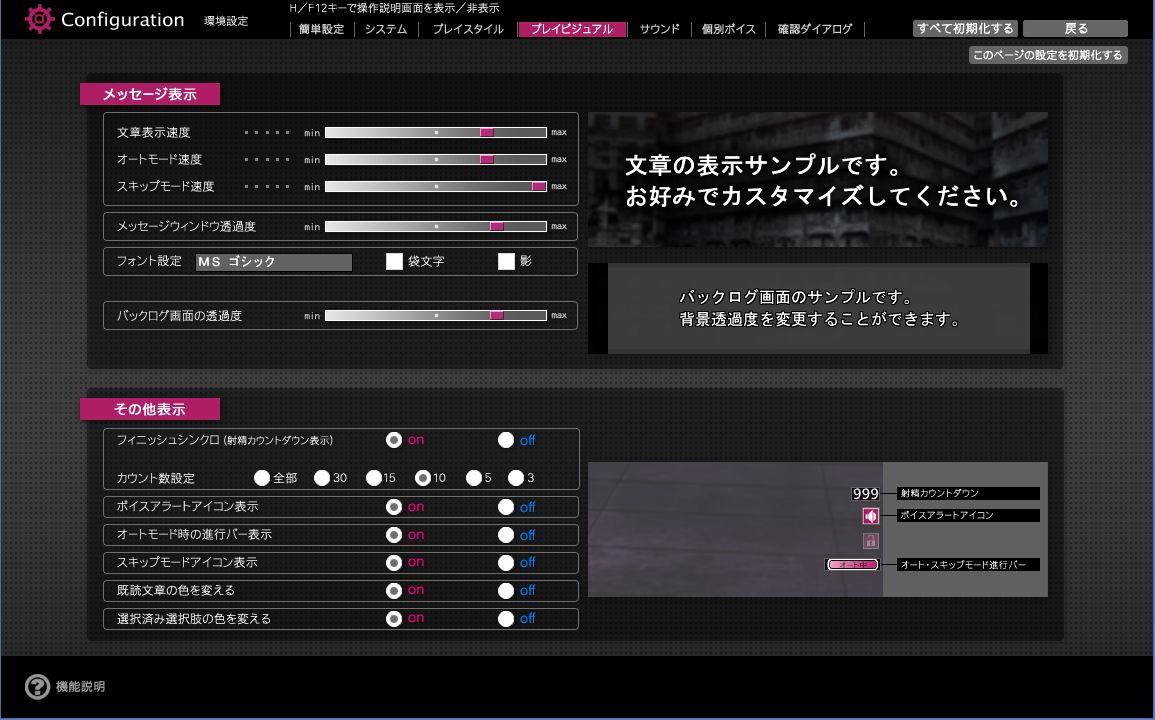Set フィニッシュシンクロ to off

tap(505, 440)
